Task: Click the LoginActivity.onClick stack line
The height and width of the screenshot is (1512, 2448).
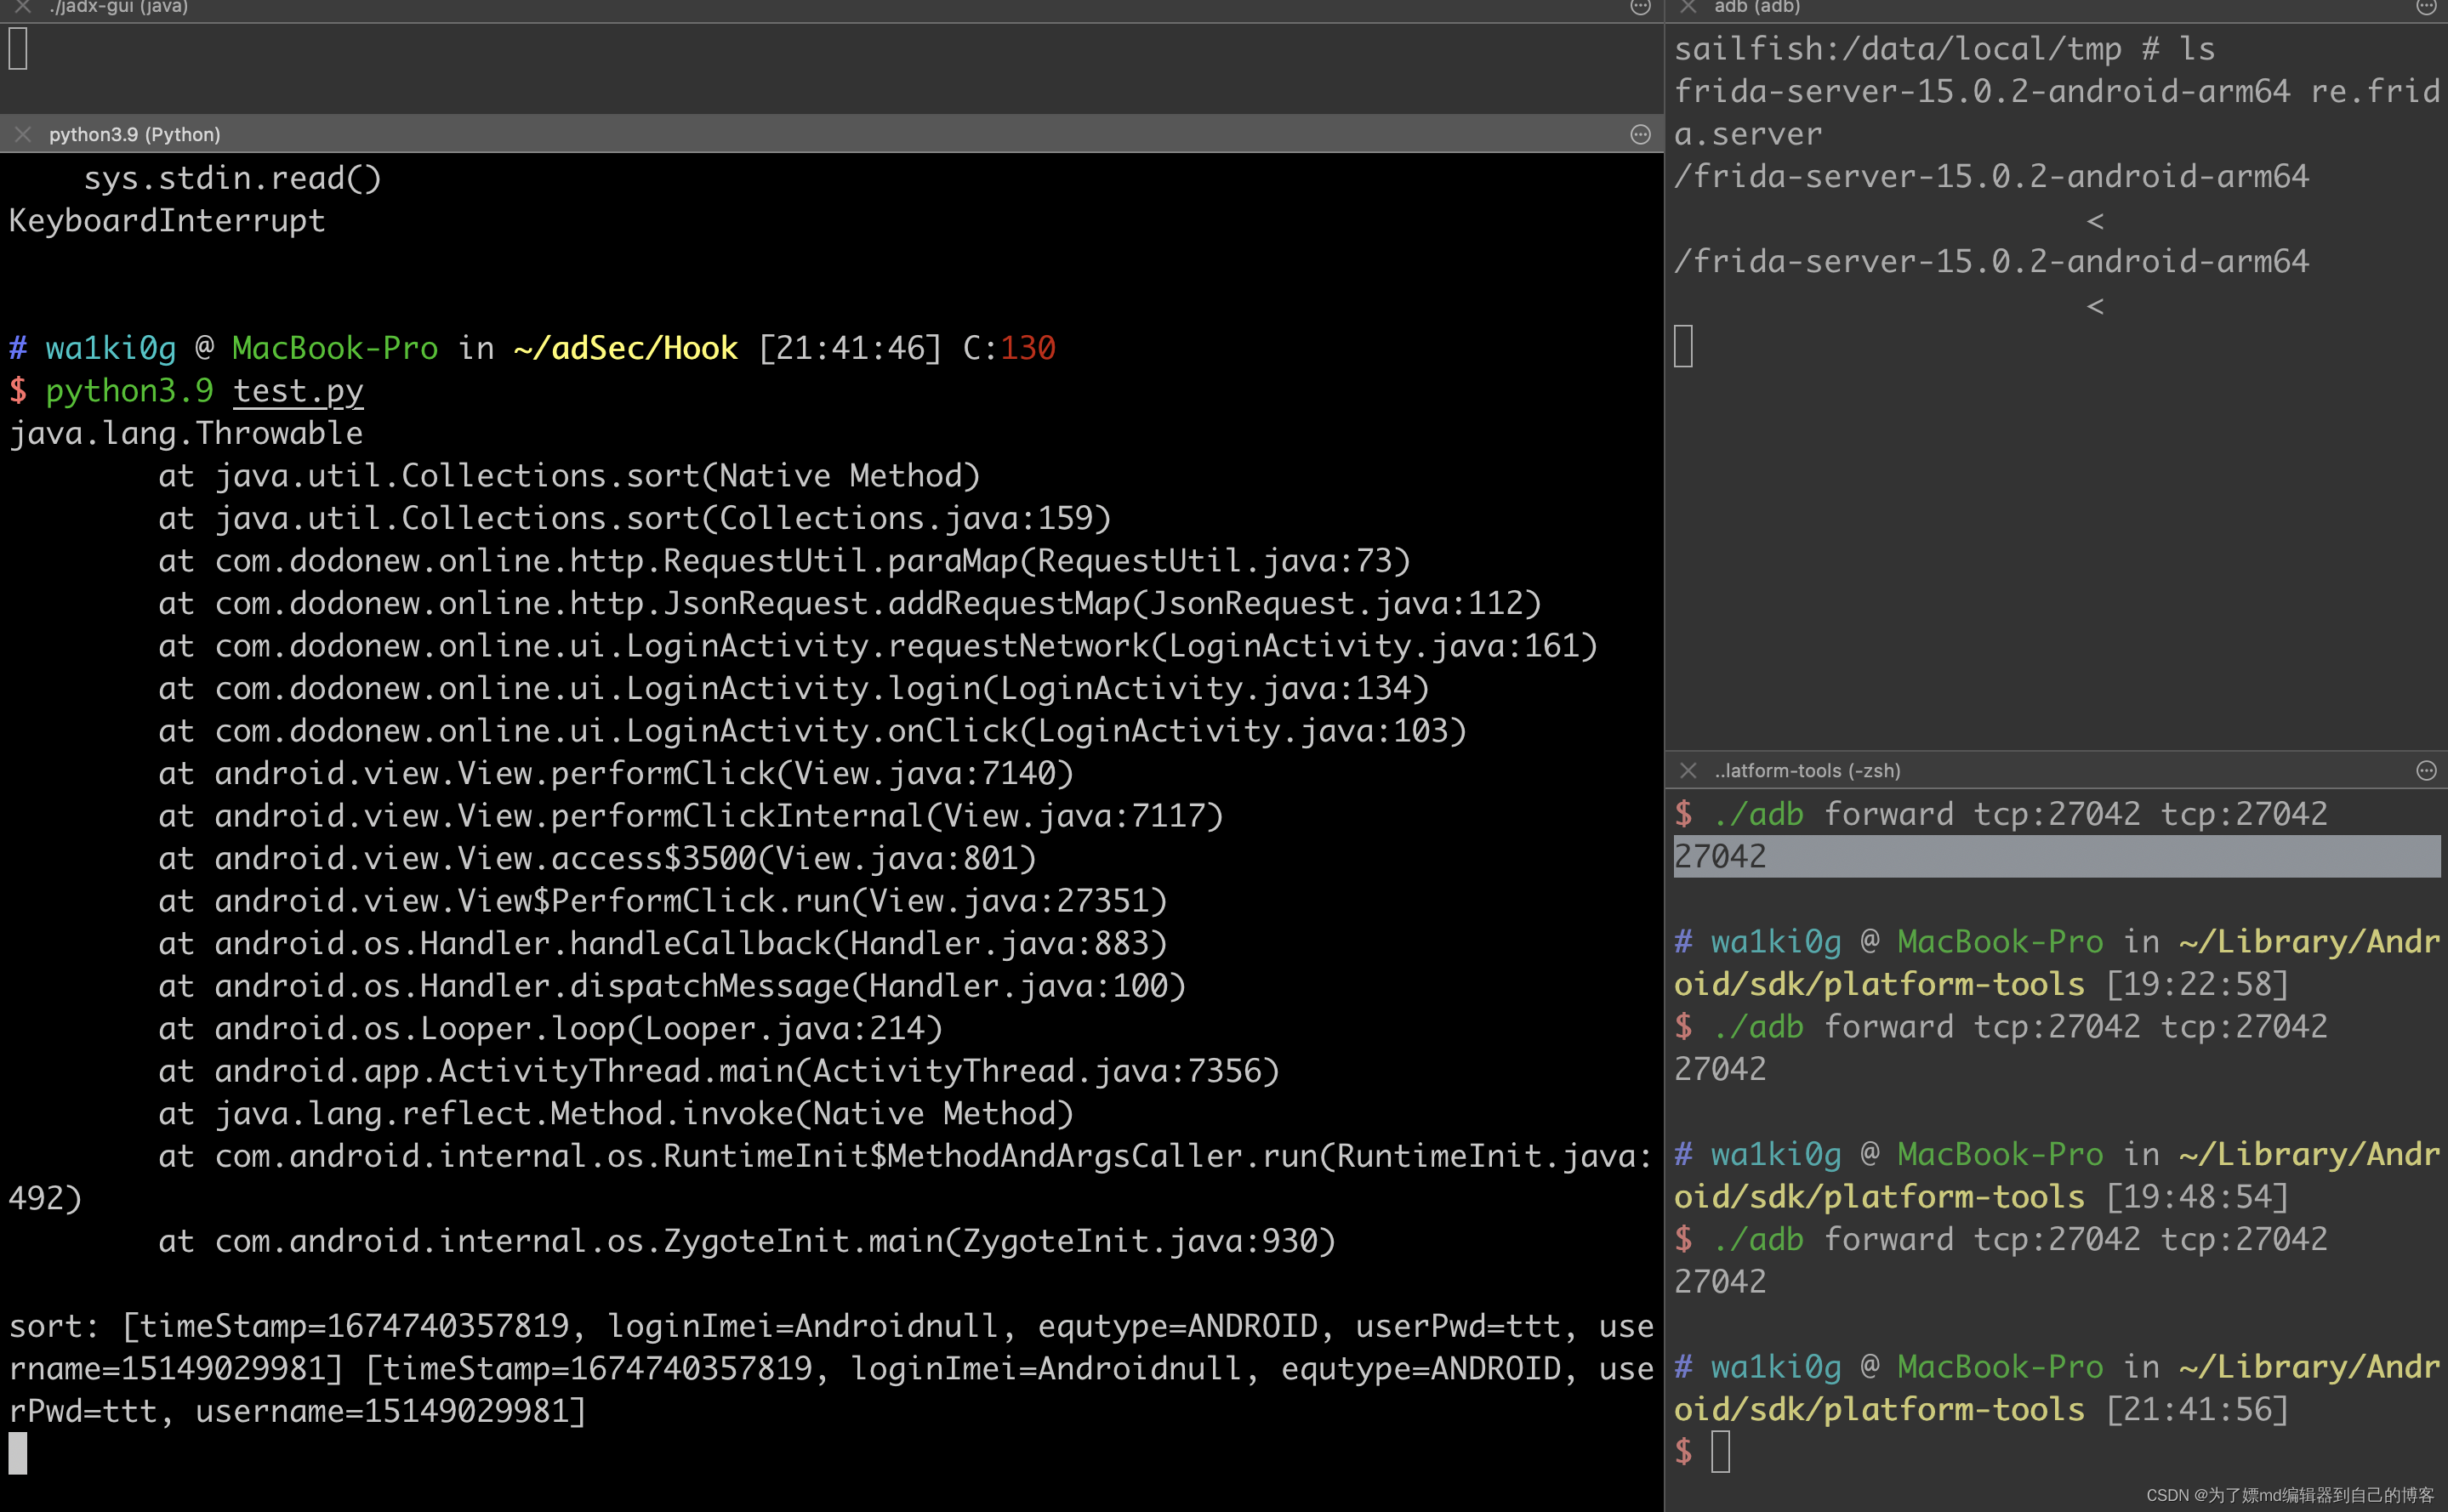Action: tap(812, 731)
